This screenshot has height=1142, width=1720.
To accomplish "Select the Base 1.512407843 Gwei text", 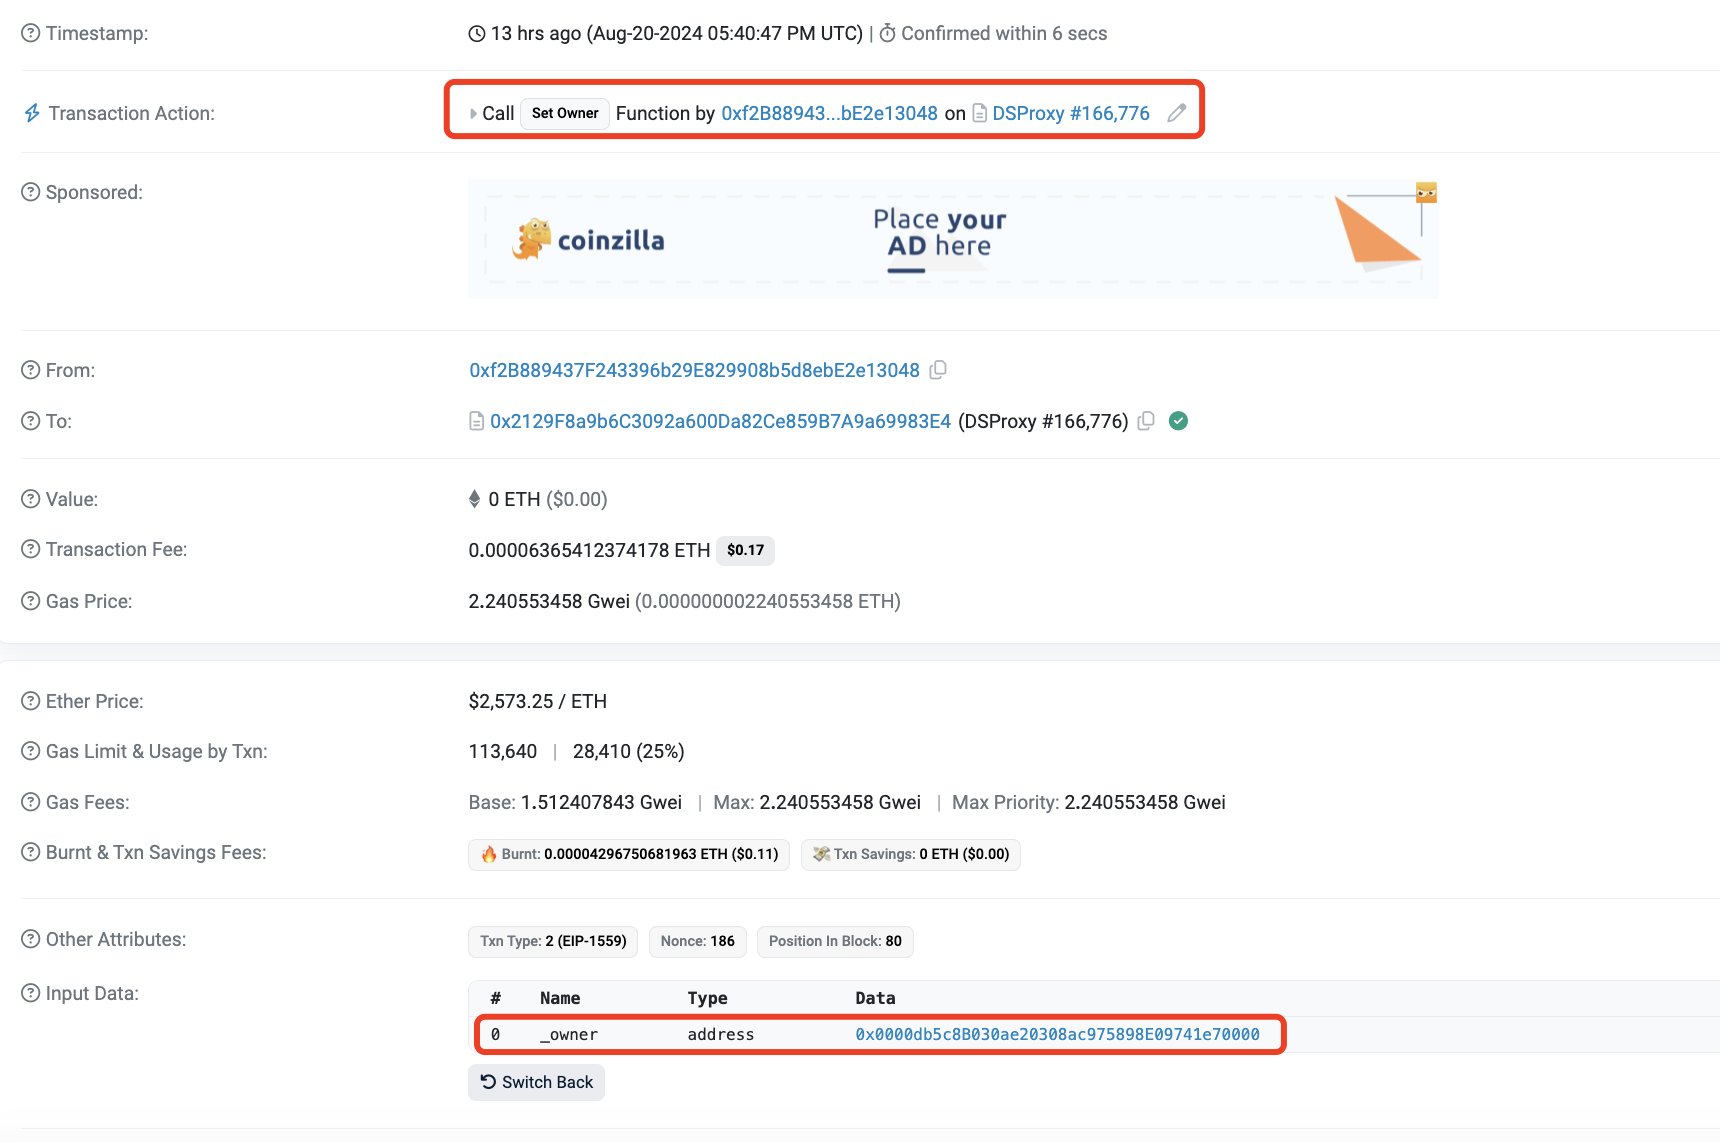I will pyautogui.click(x=575, y=802).
